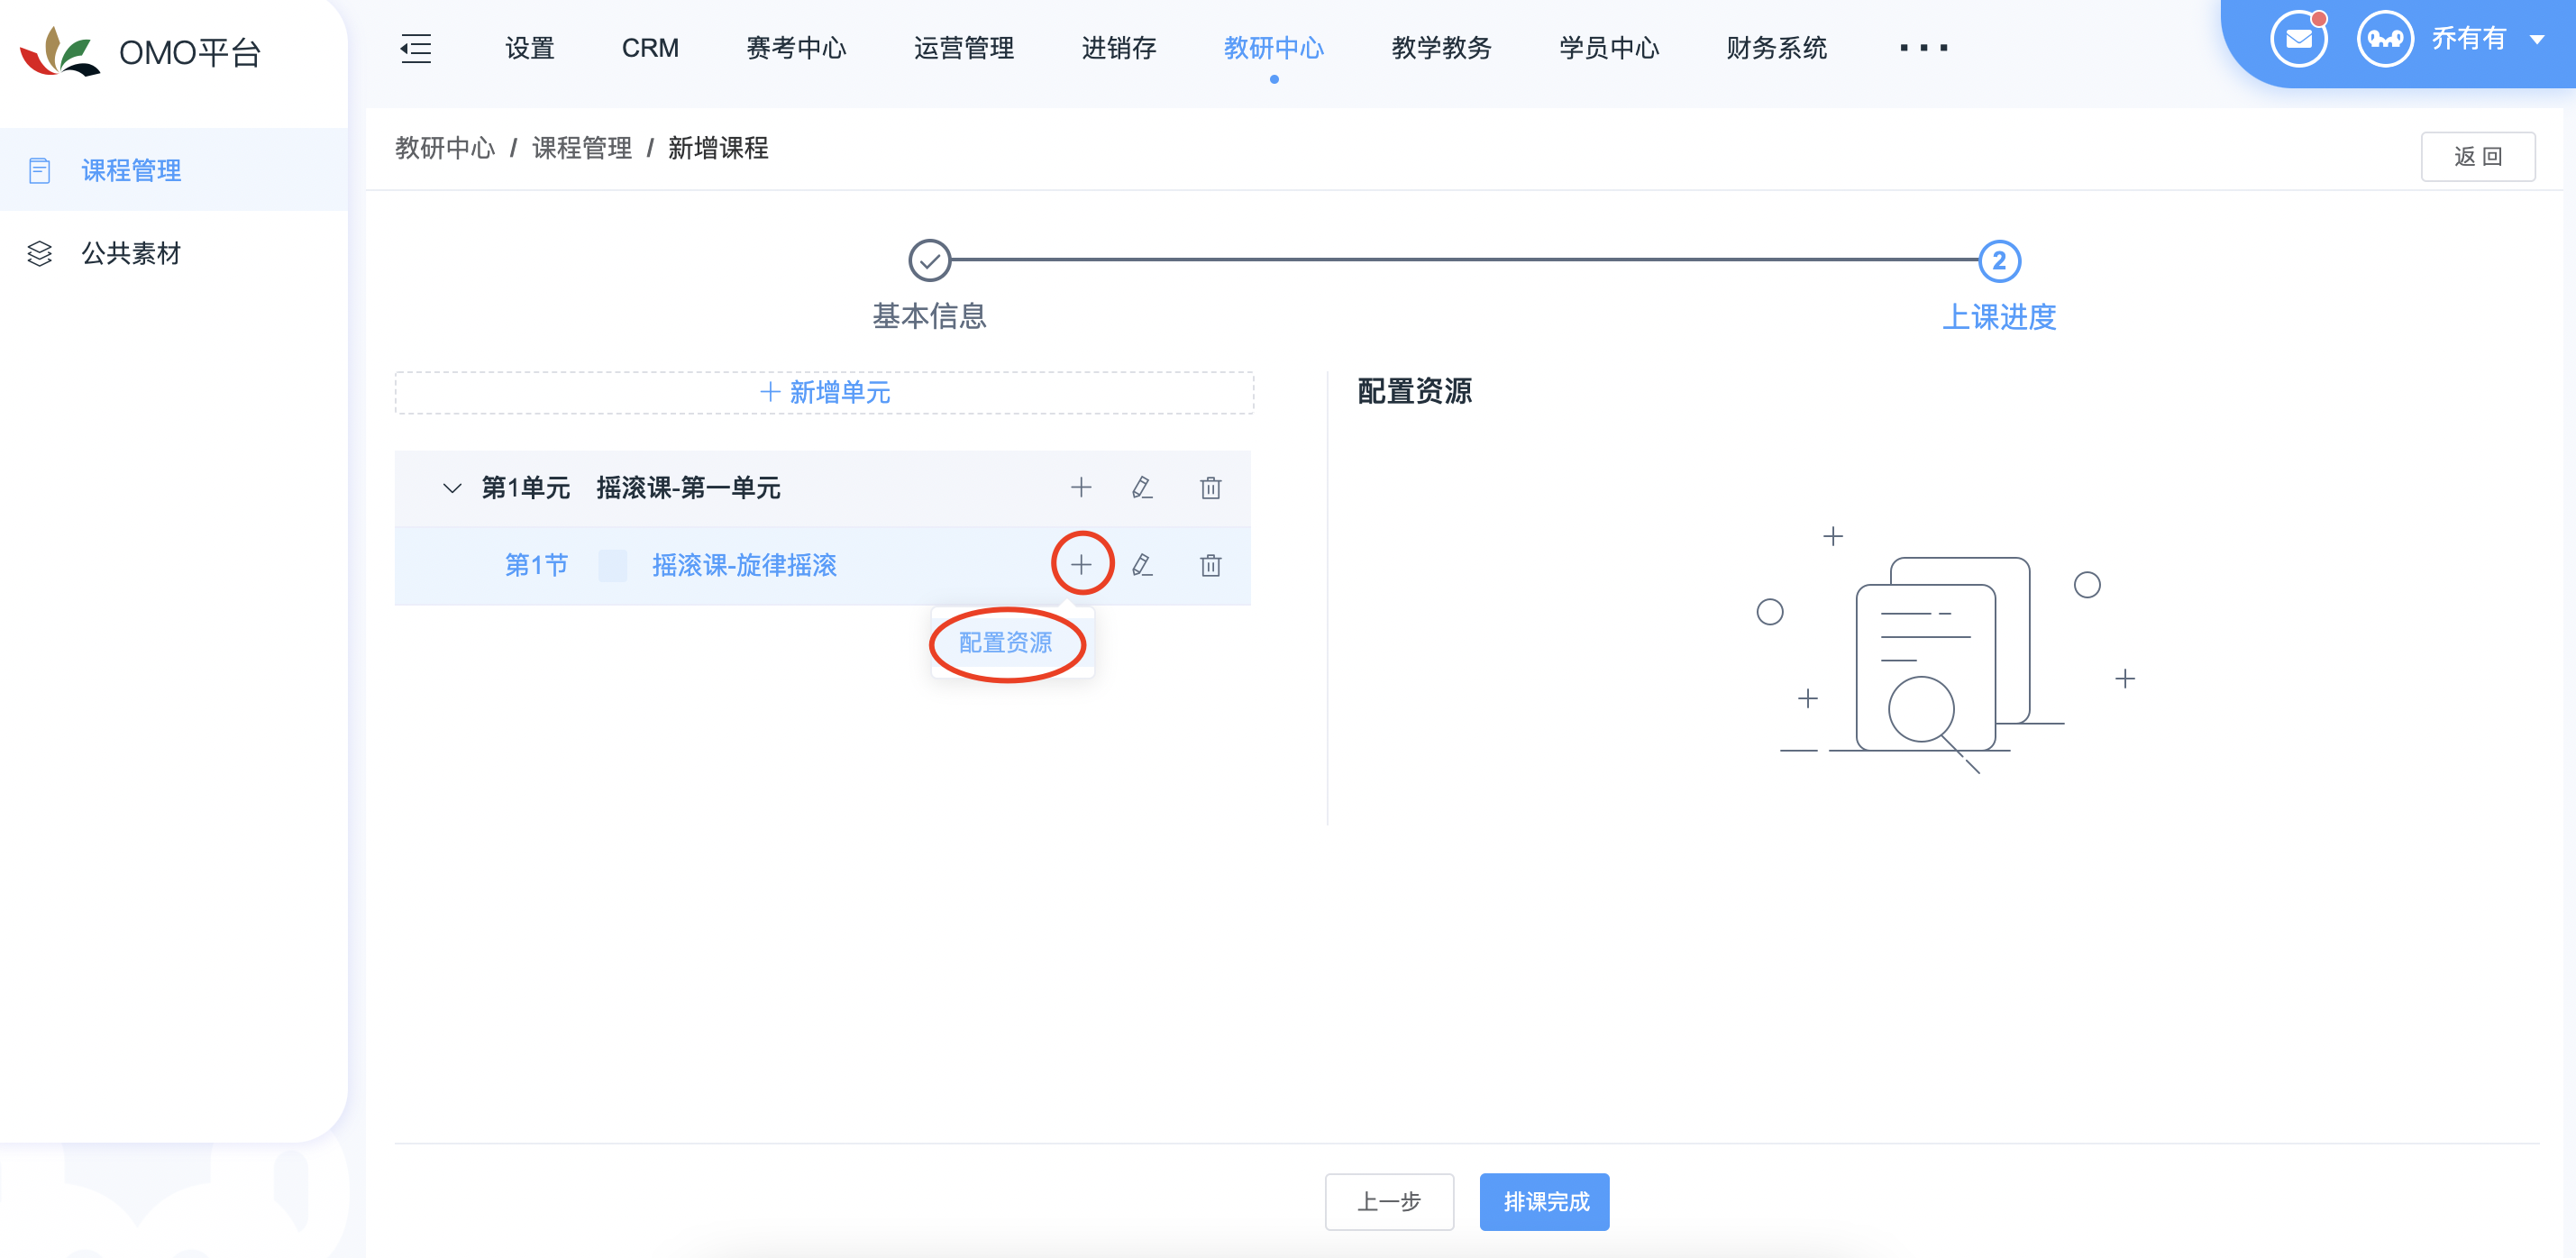Add a lesson to 第1单元 with plus
Screen dimensions: 2576x1258
(x=1081, y=487)
